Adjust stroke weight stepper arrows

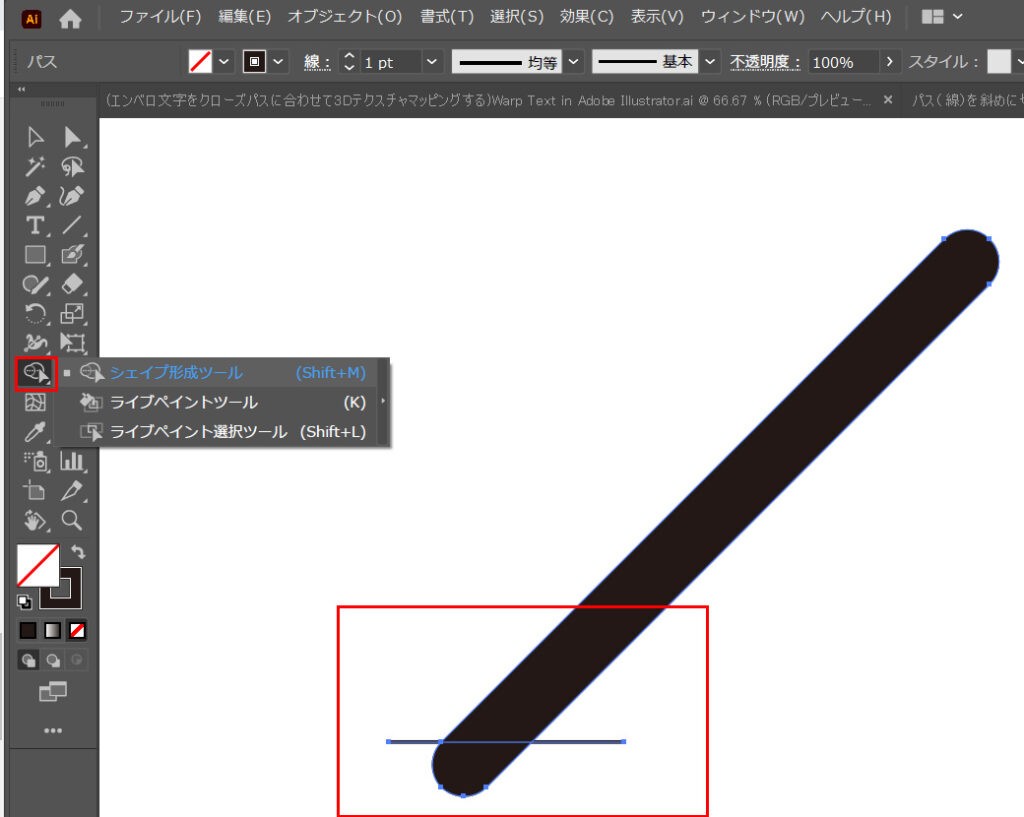(x=349, y=62)
